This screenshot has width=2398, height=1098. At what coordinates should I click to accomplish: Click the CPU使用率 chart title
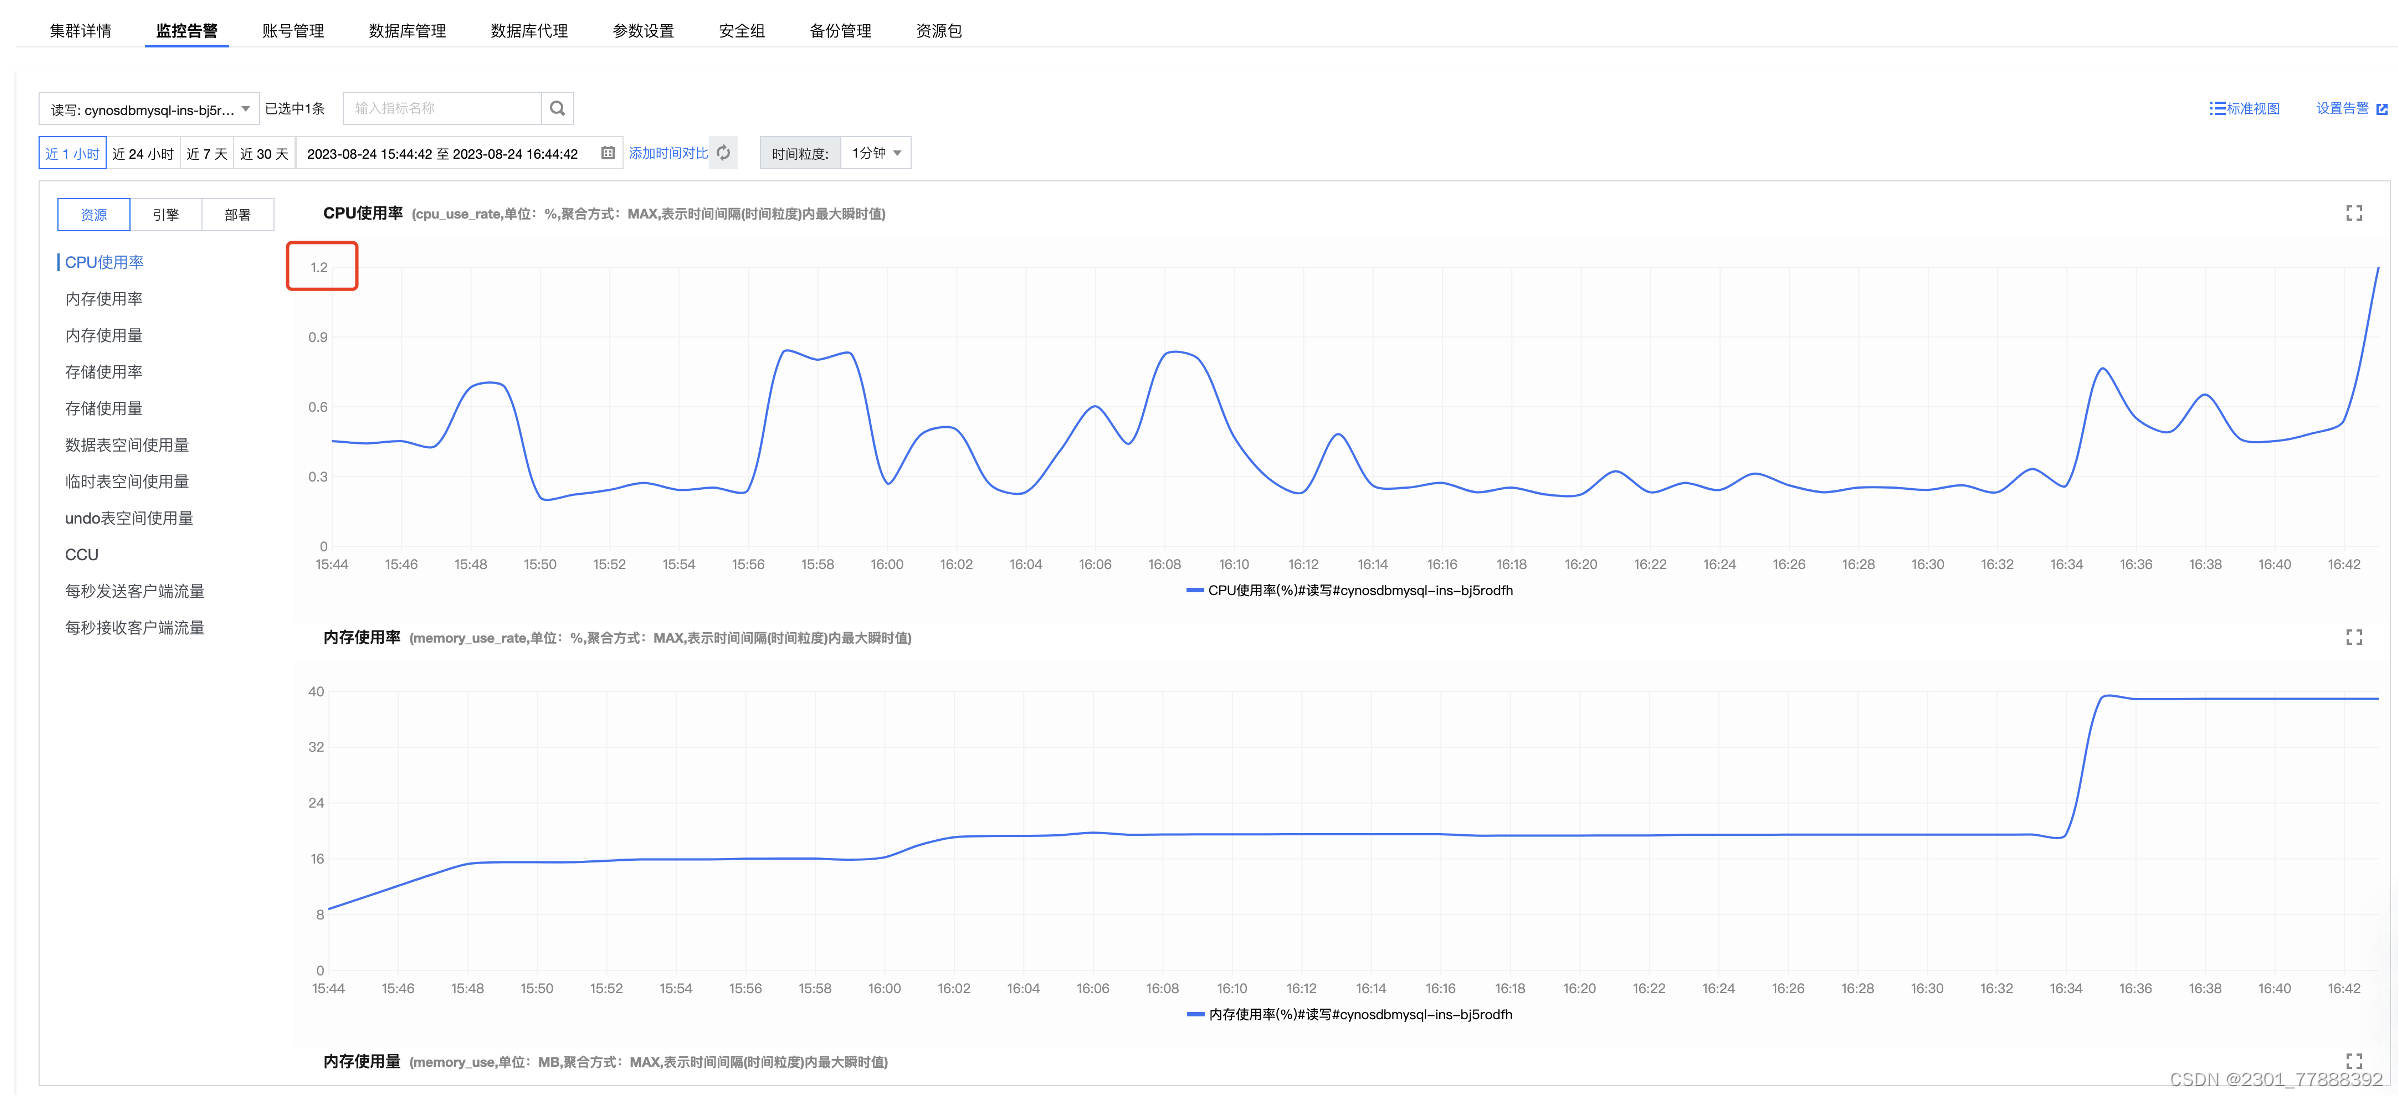click(363, 213)
